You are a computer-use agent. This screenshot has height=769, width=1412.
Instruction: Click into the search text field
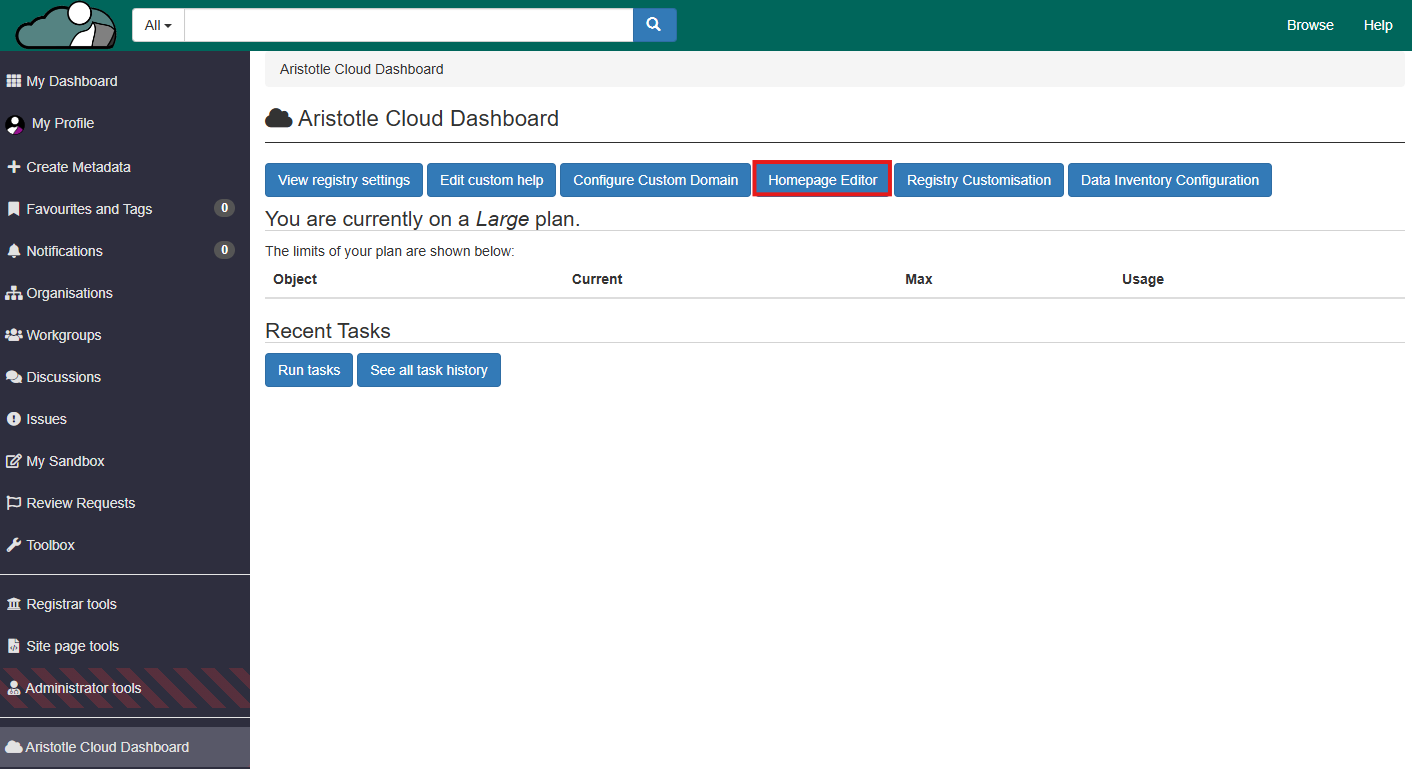[408, 25]
